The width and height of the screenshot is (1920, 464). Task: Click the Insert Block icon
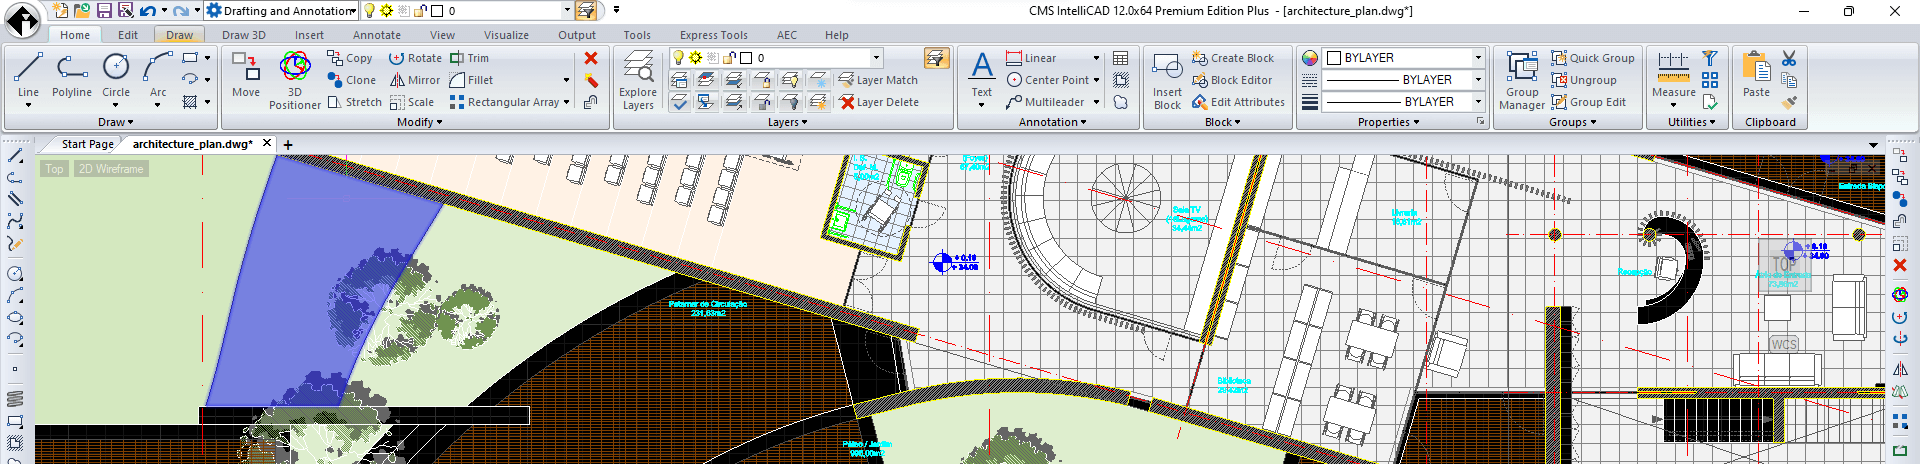tap(1167, 80)
